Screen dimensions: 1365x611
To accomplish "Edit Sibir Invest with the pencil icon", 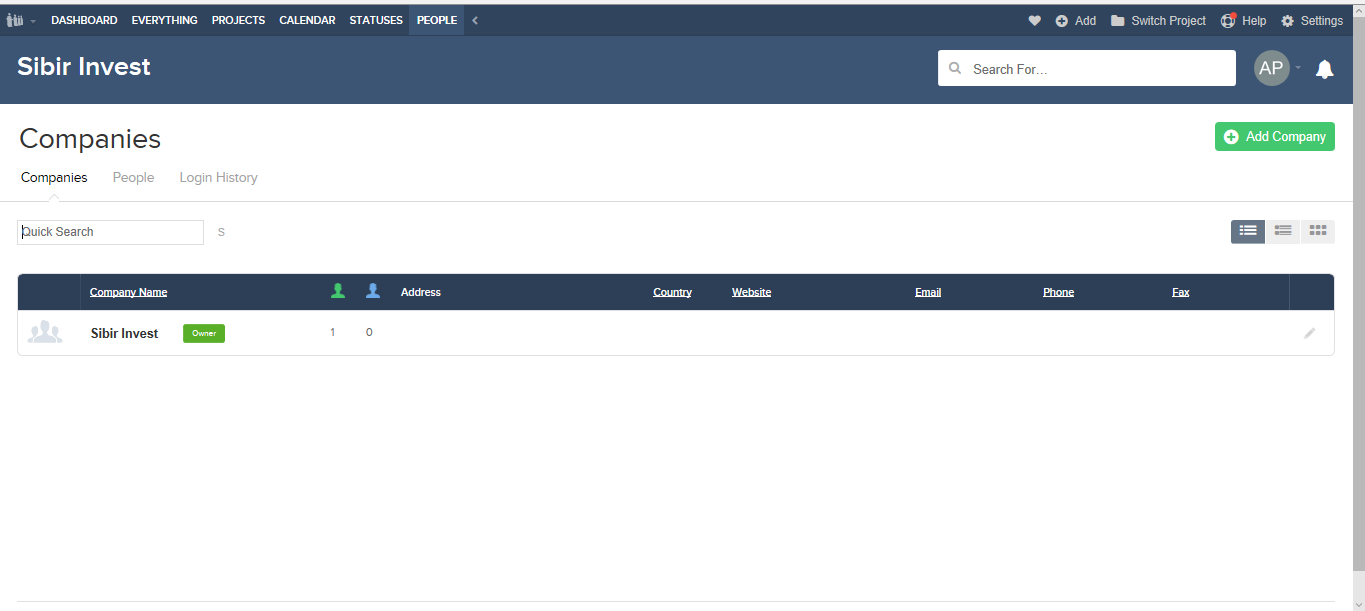I will click(x=1310, y=333).
